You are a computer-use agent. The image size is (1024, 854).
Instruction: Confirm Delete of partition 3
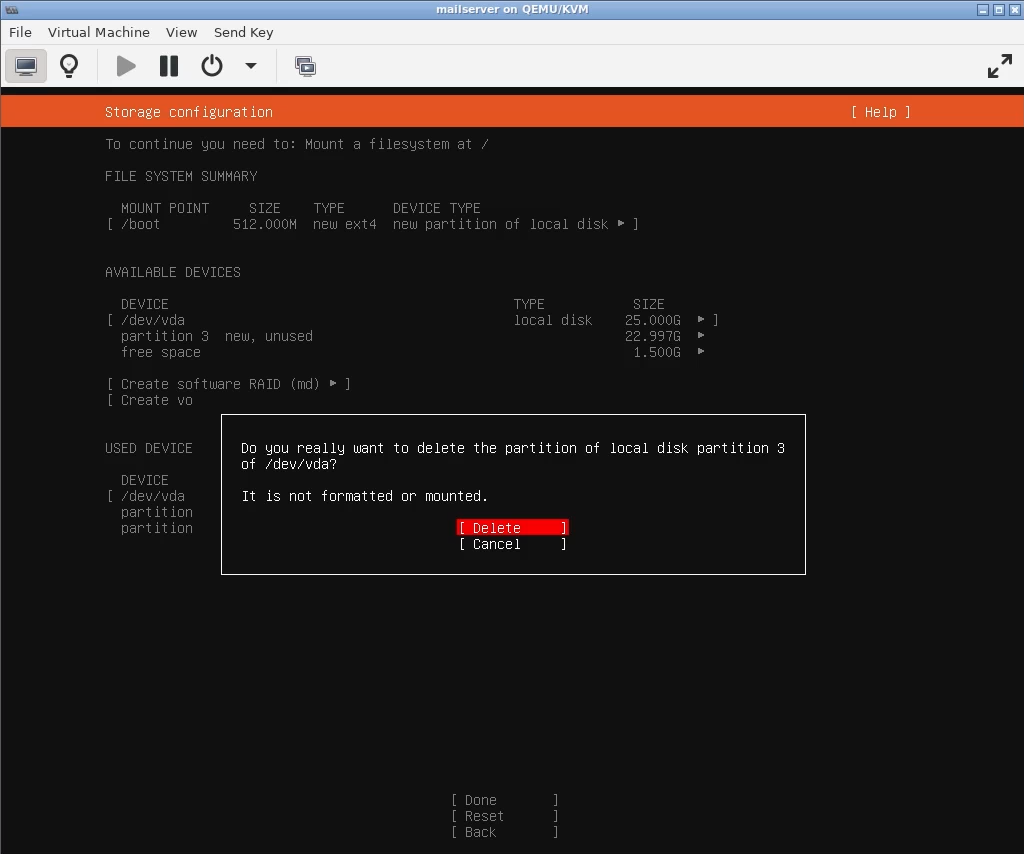pos(513,528)
